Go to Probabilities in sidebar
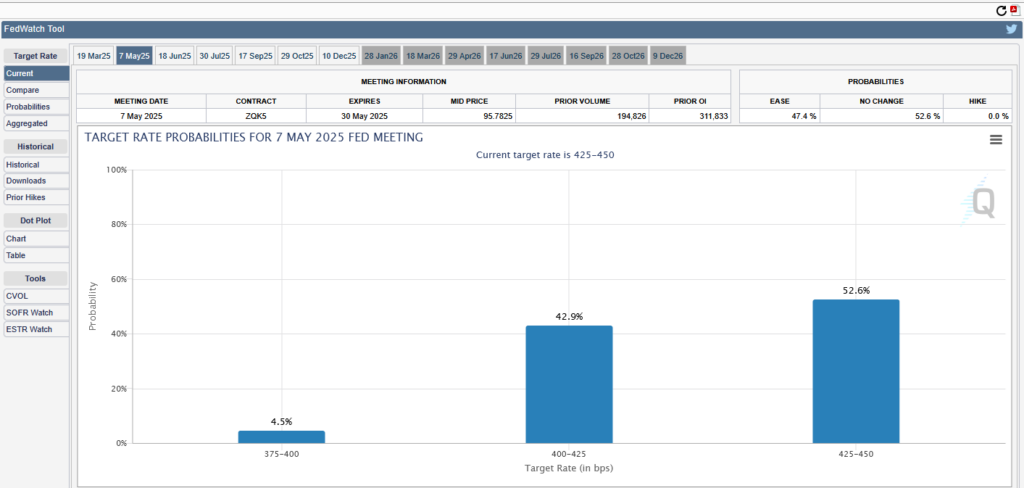This screenshot has width=1024, height=488. pyautogui.click(x=36, y=107)
